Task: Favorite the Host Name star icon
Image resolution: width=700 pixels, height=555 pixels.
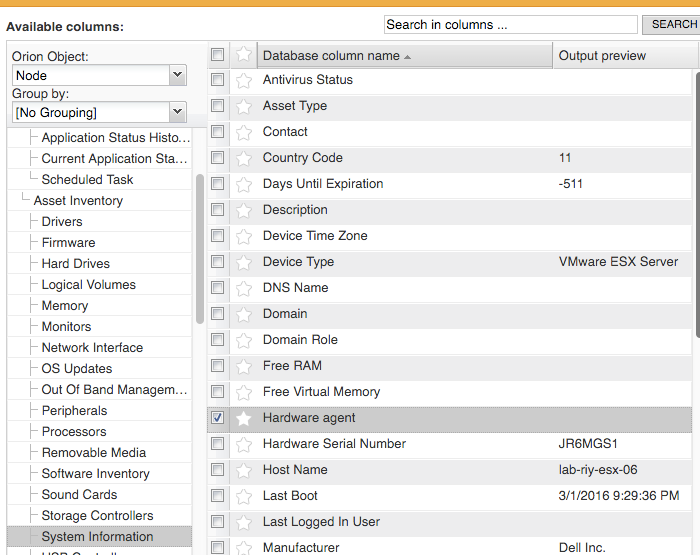Action: [244, 470]
